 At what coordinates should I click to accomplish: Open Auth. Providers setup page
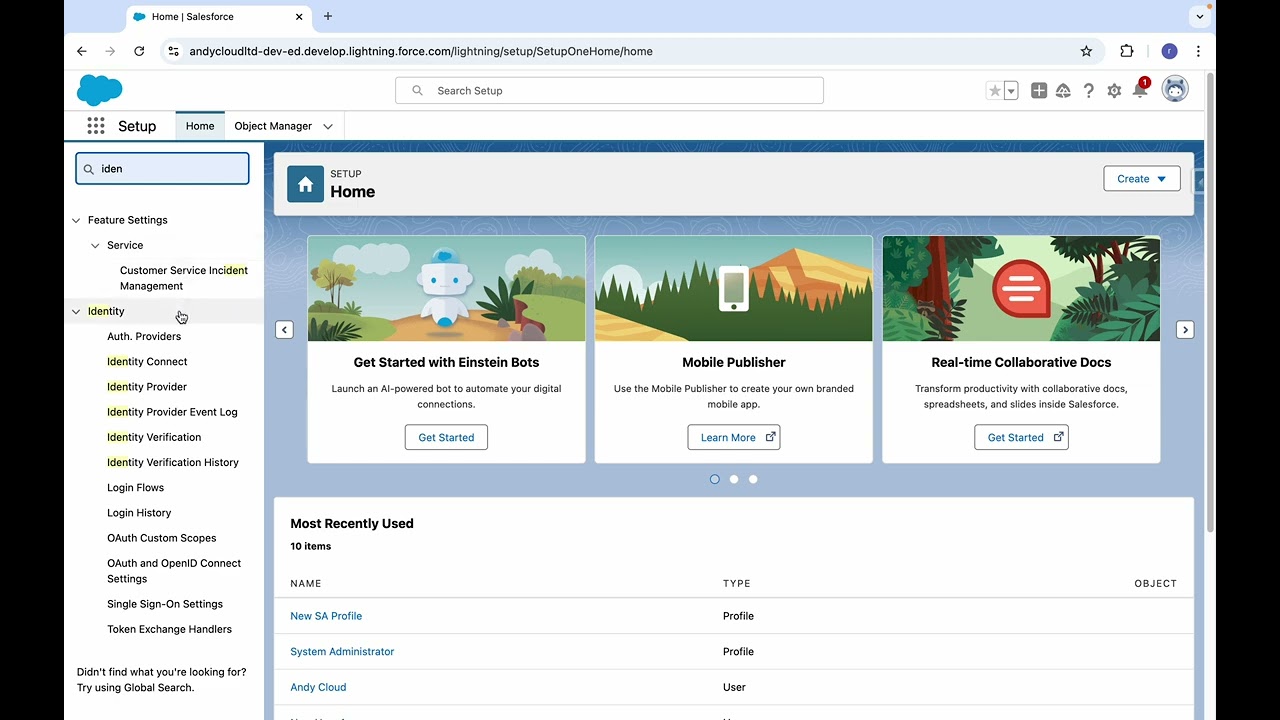(144, 336)
